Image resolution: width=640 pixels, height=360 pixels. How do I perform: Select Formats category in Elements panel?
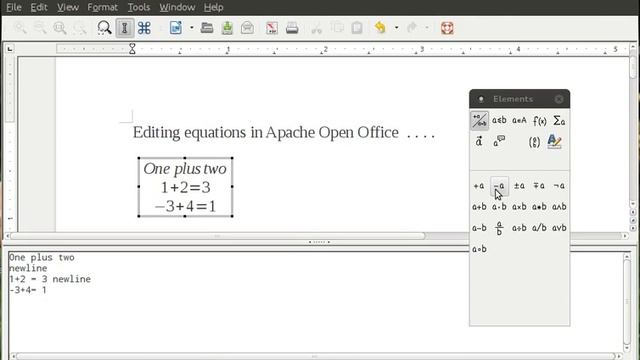554,142
